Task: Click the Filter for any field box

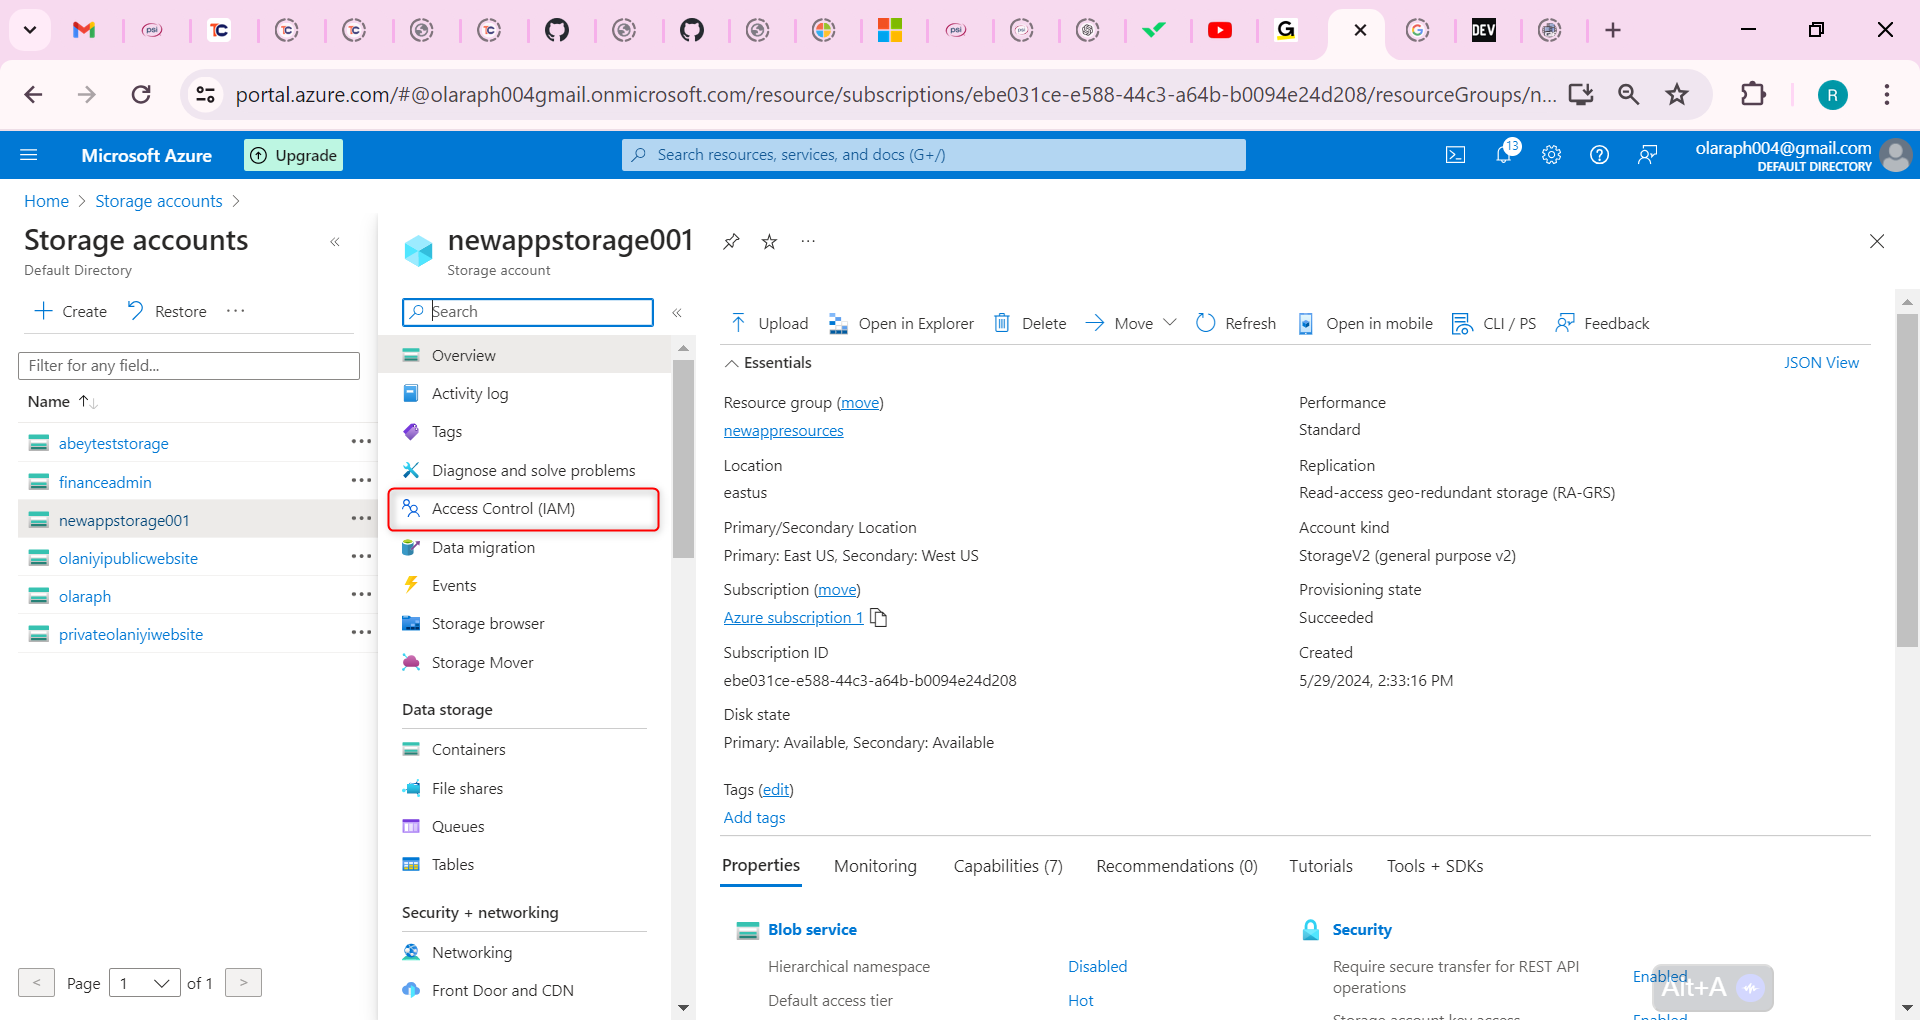Action: (x=189, y=366)
